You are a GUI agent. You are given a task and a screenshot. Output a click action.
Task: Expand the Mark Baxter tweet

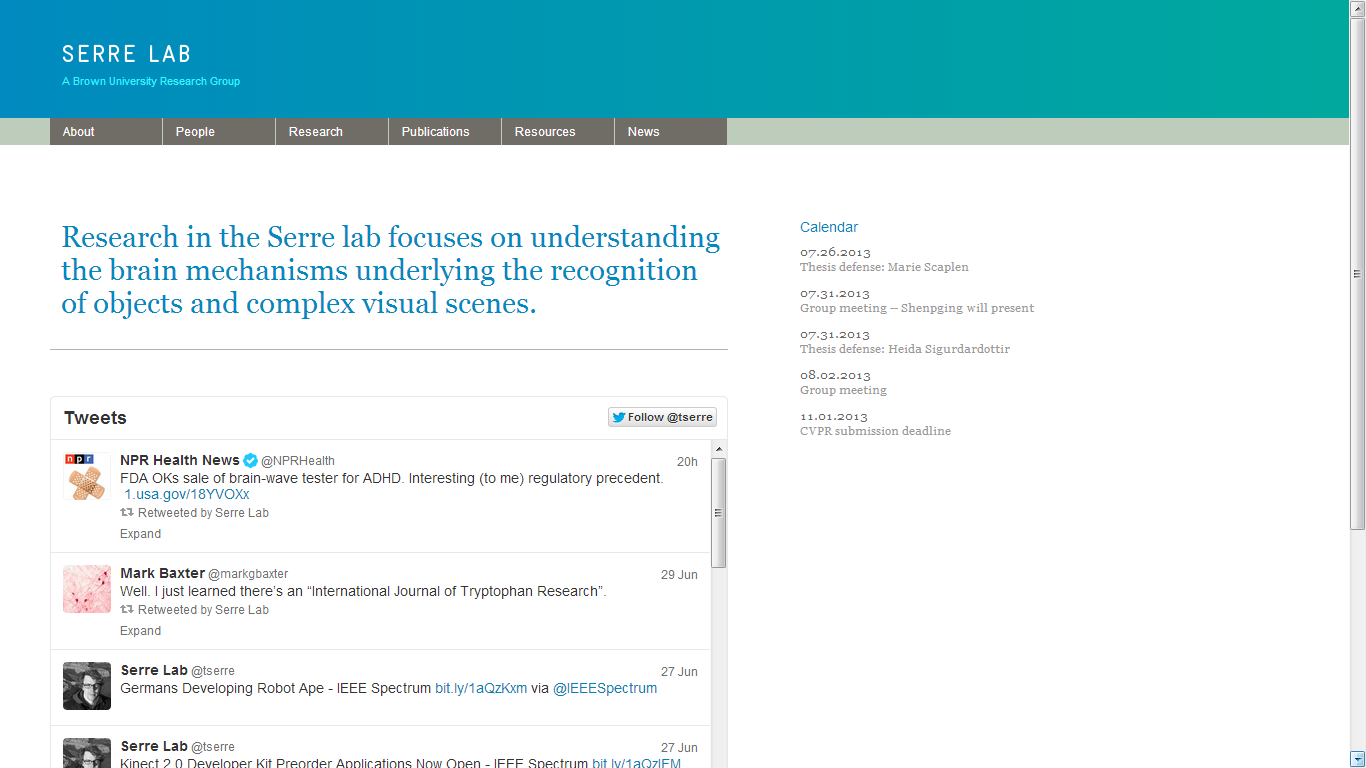click(140, 631)
